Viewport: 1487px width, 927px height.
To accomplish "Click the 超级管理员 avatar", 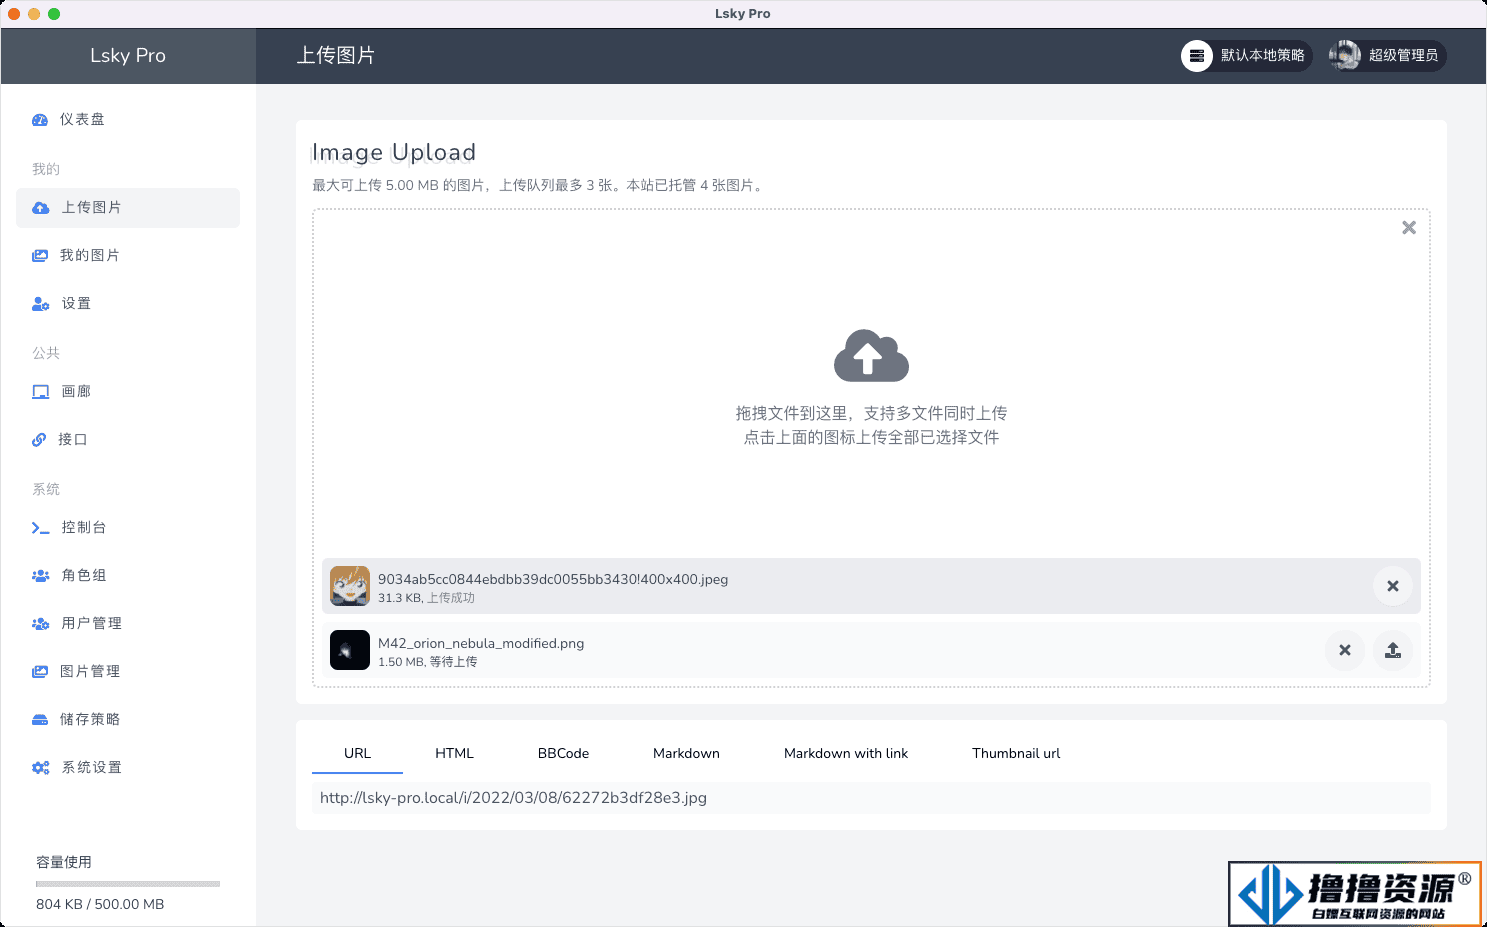I will tap(1345, 56).
